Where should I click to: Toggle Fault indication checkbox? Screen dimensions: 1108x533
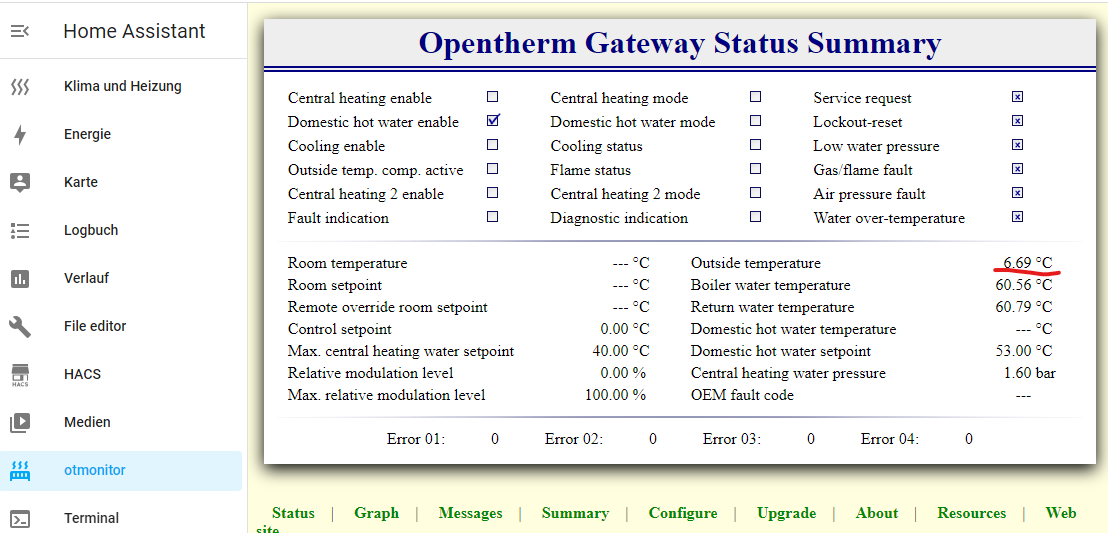(x=493, y=217)
